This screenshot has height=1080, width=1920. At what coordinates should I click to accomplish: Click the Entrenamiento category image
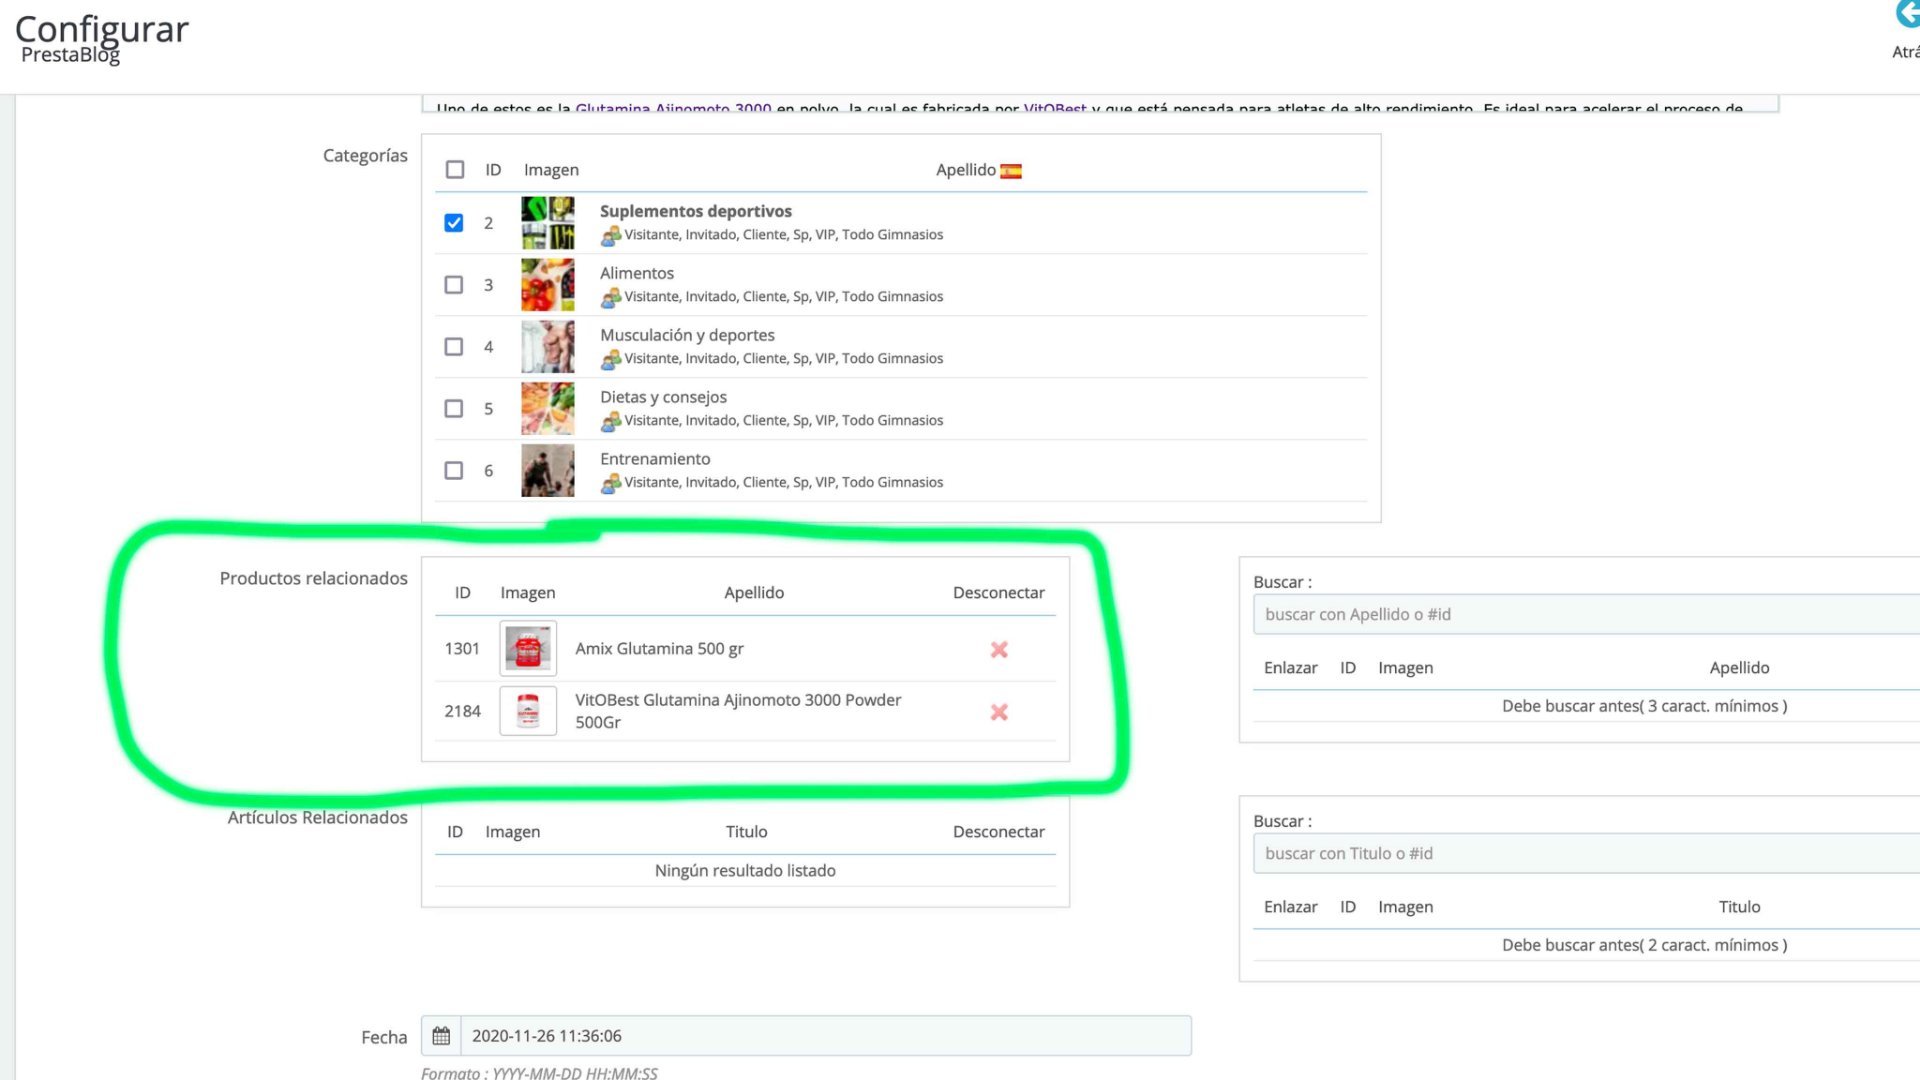point(548,471)
